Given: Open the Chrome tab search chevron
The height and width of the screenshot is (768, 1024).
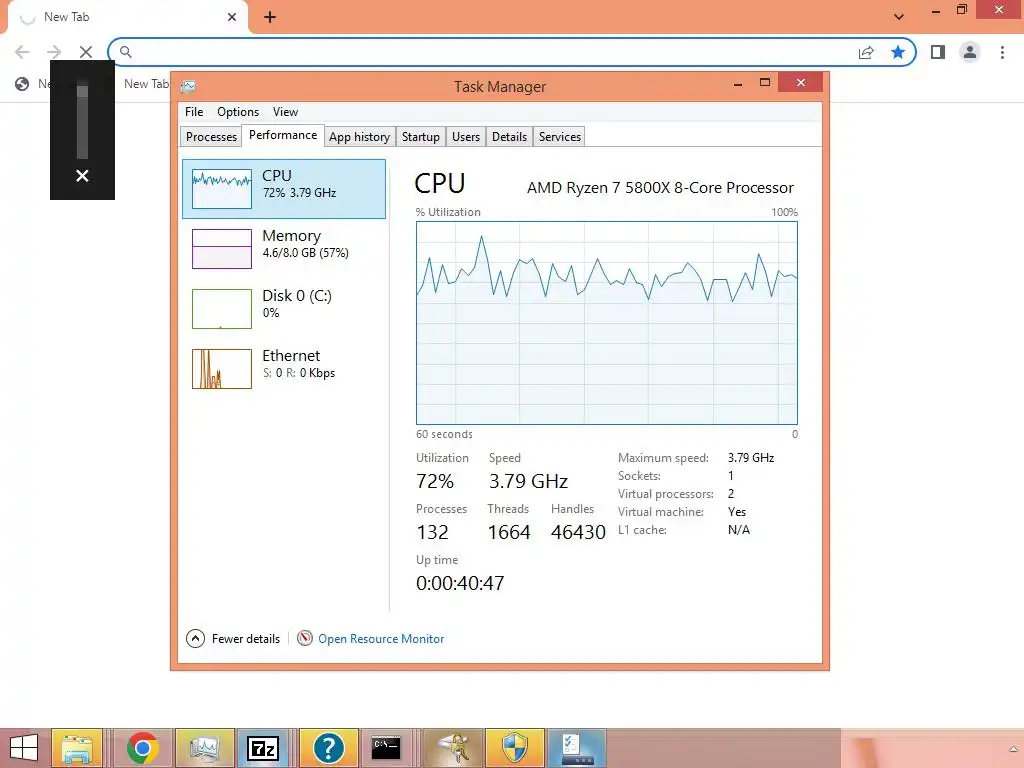Looking at the screenshot, I should 899,17.
